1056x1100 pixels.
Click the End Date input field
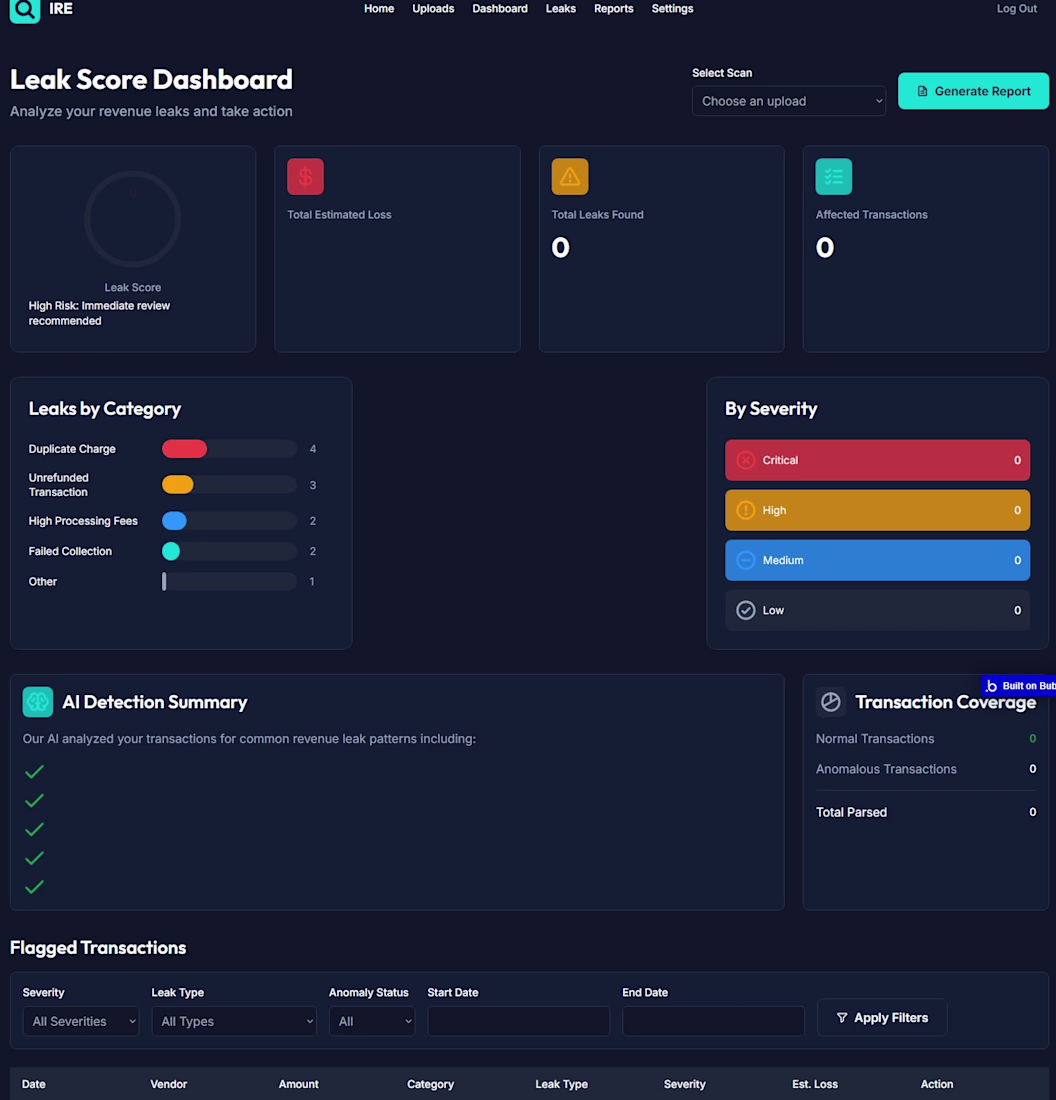[713, 1021]
